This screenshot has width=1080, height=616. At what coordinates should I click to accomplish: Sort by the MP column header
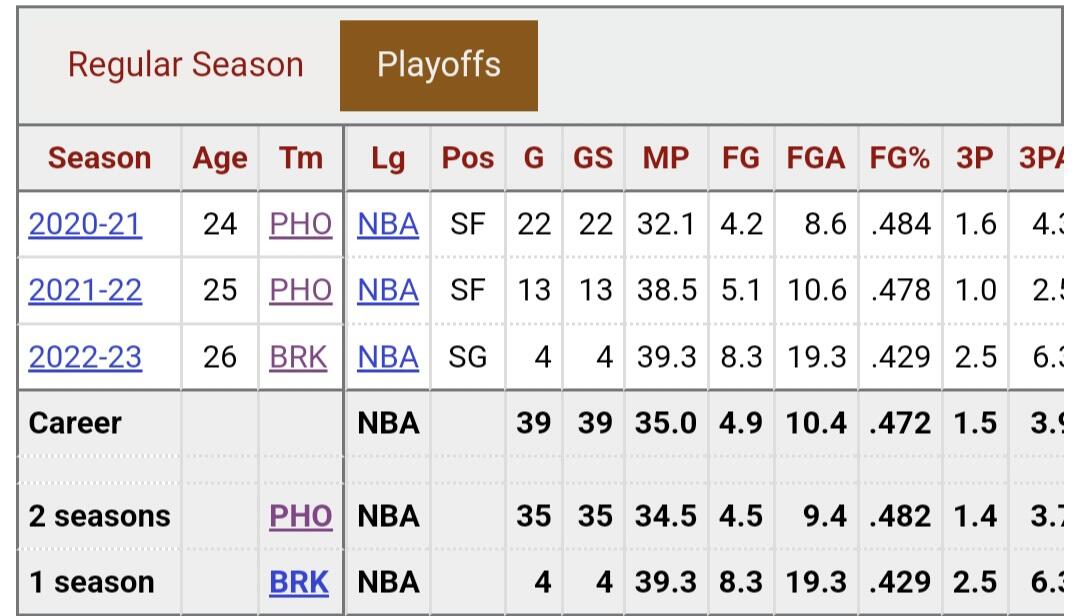tap(665, 158)
